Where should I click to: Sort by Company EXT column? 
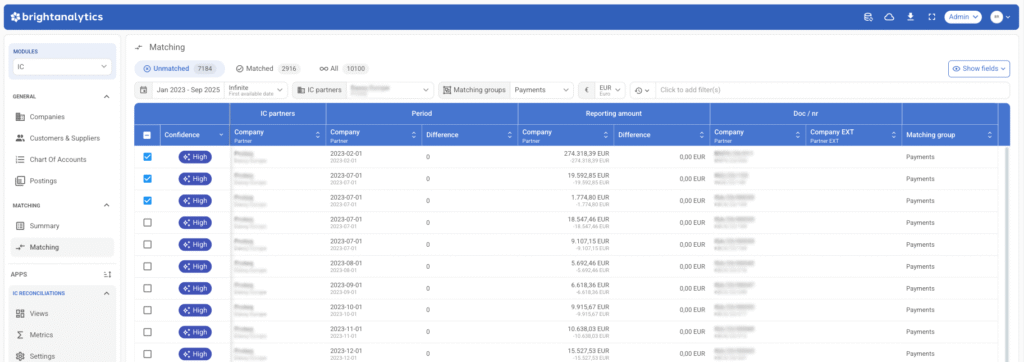coord(893,135)
